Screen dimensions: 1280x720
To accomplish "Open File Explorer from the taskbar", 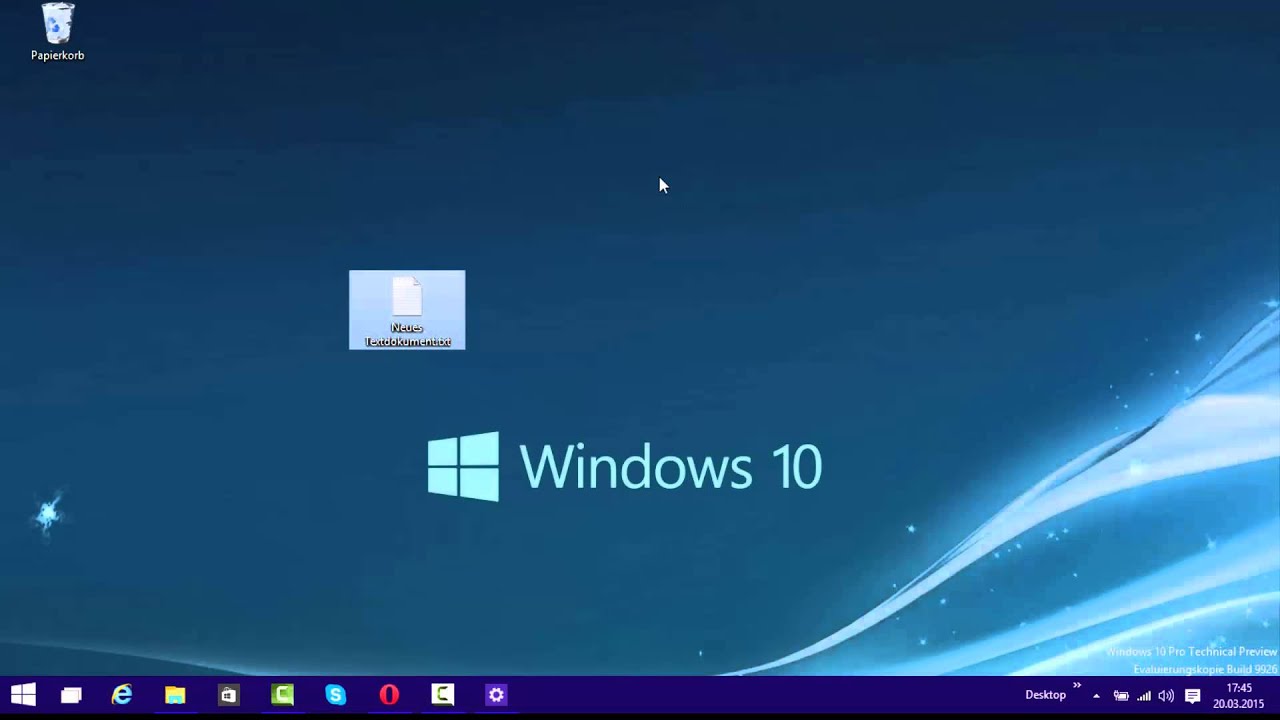I will pos(175,695).
